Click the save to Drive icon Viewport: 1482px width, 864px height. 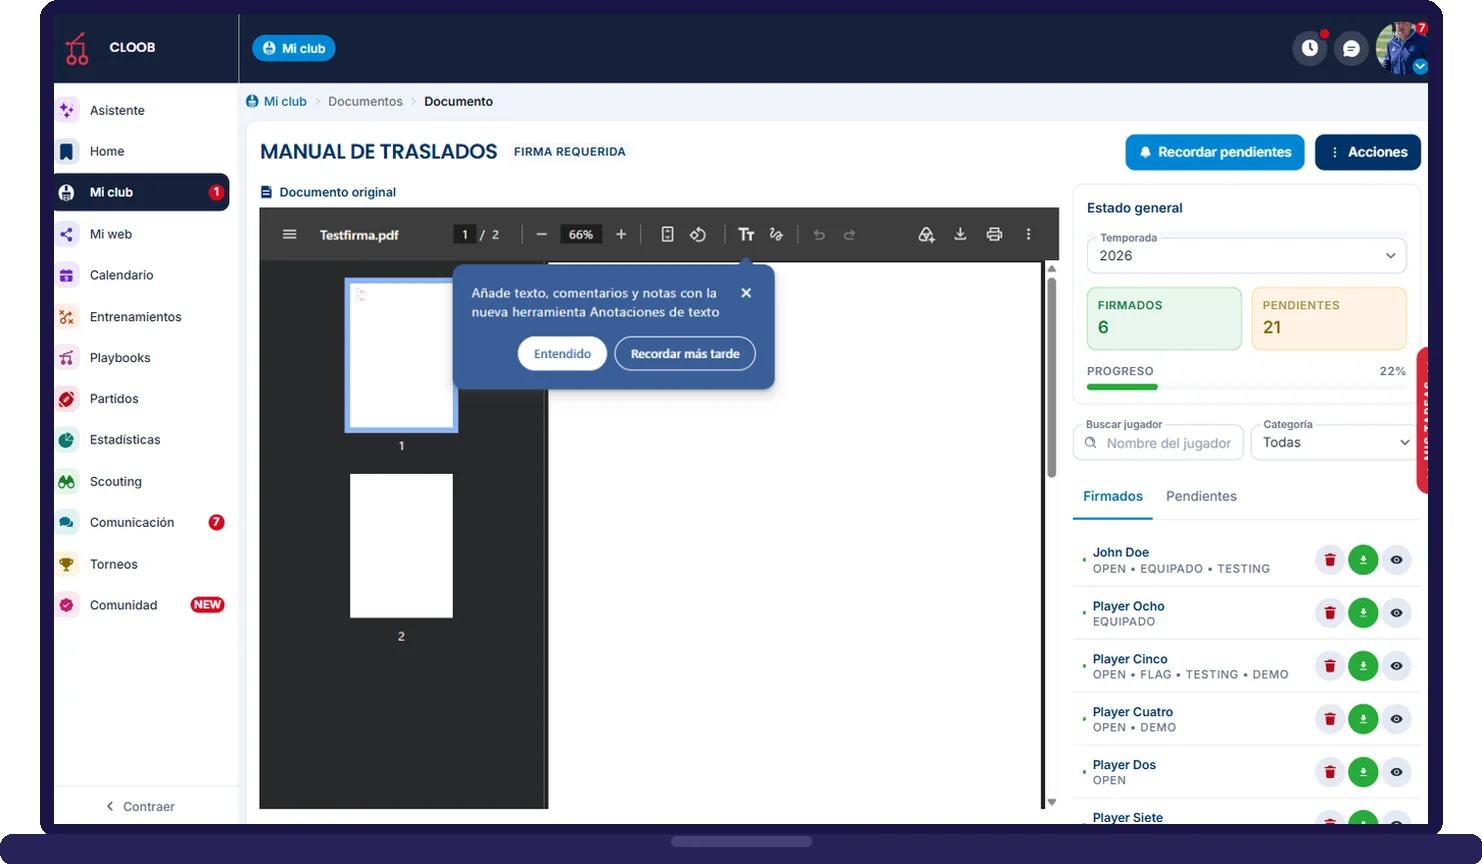point(926,234)
